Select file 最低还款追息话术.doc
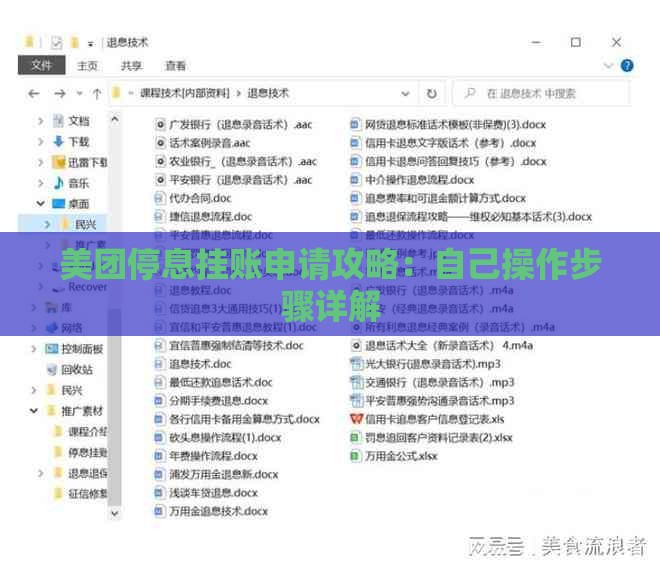The image size is (660, 568). pos(213,382)
